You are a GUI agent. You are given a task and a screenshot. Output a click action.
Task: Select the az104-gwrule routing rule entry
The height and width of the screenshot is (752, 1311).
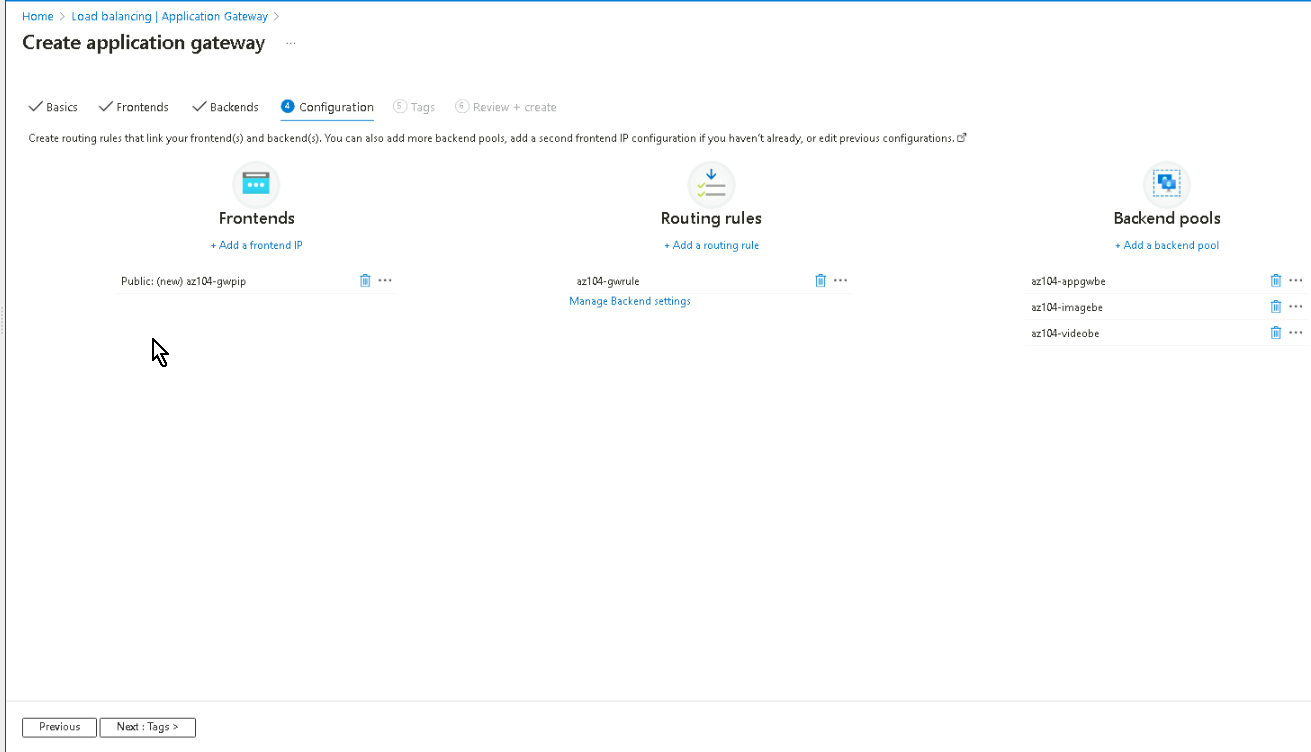coord(608,281)
